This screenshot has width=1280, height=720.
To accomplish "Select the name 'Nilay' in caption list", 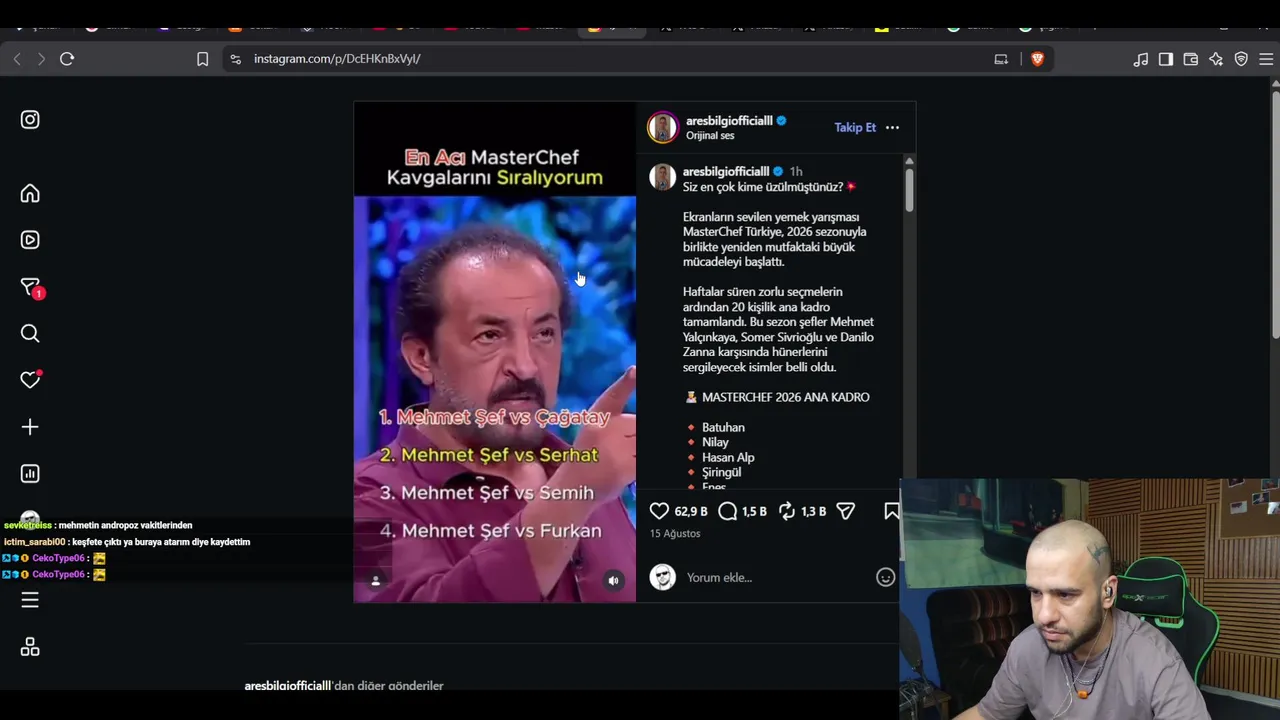I will click(x=715, y=442).
